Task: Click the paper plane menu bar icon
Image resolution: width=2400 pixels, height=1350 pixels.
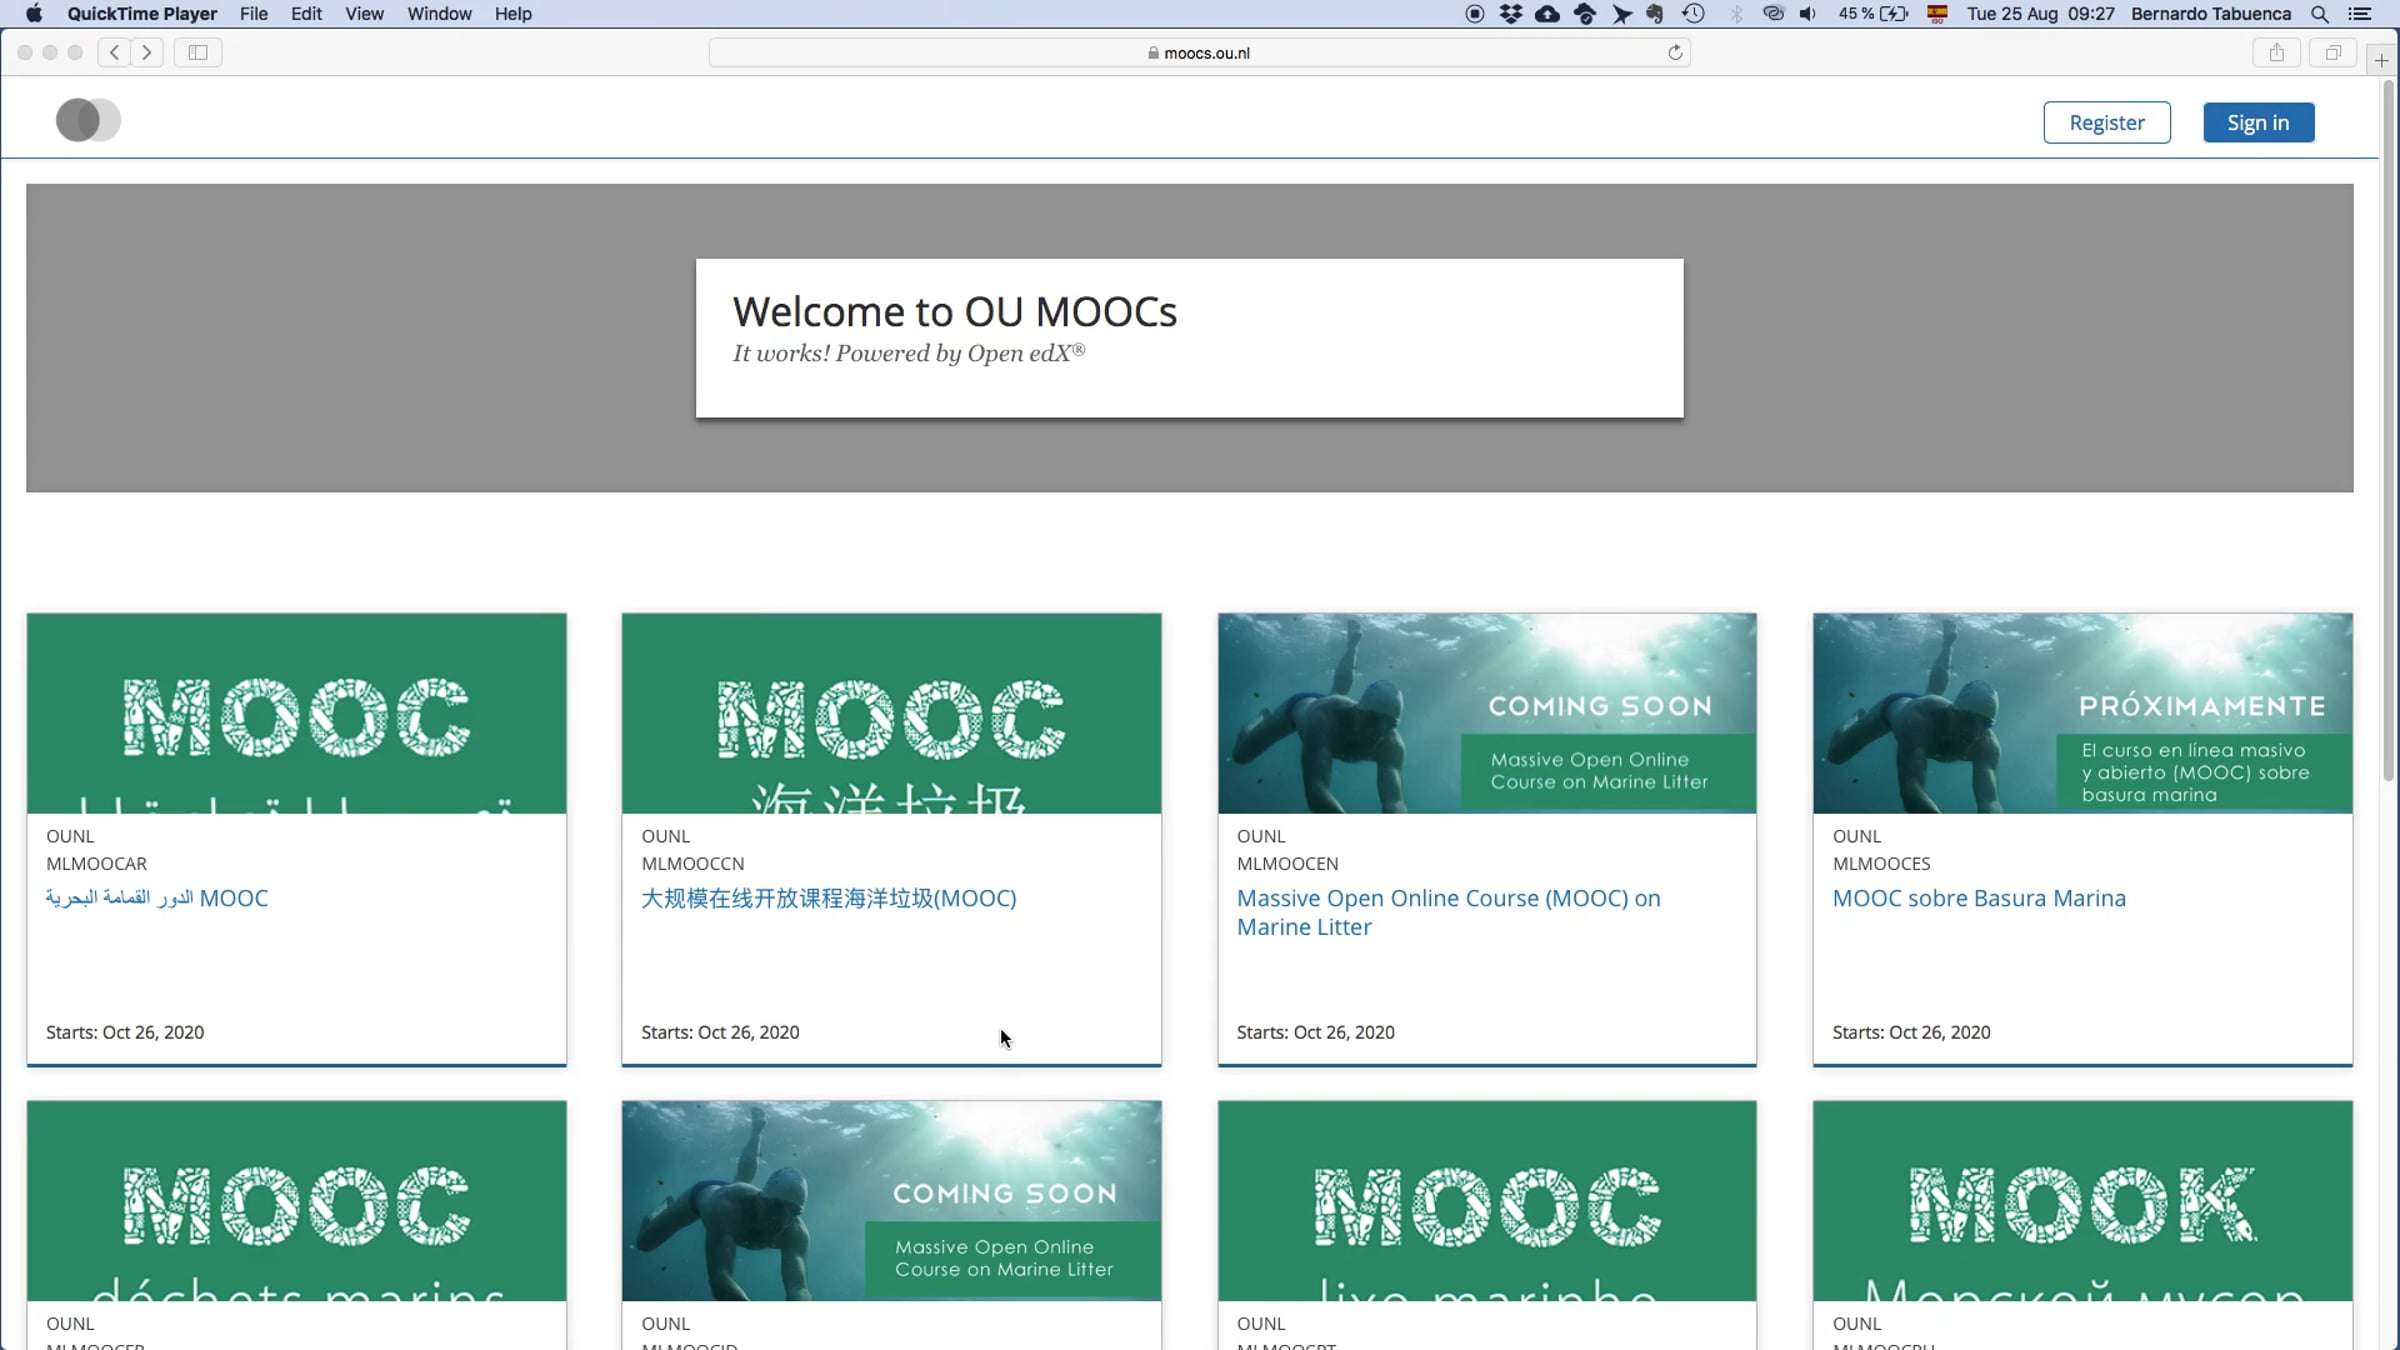Action: point(1621,14)
